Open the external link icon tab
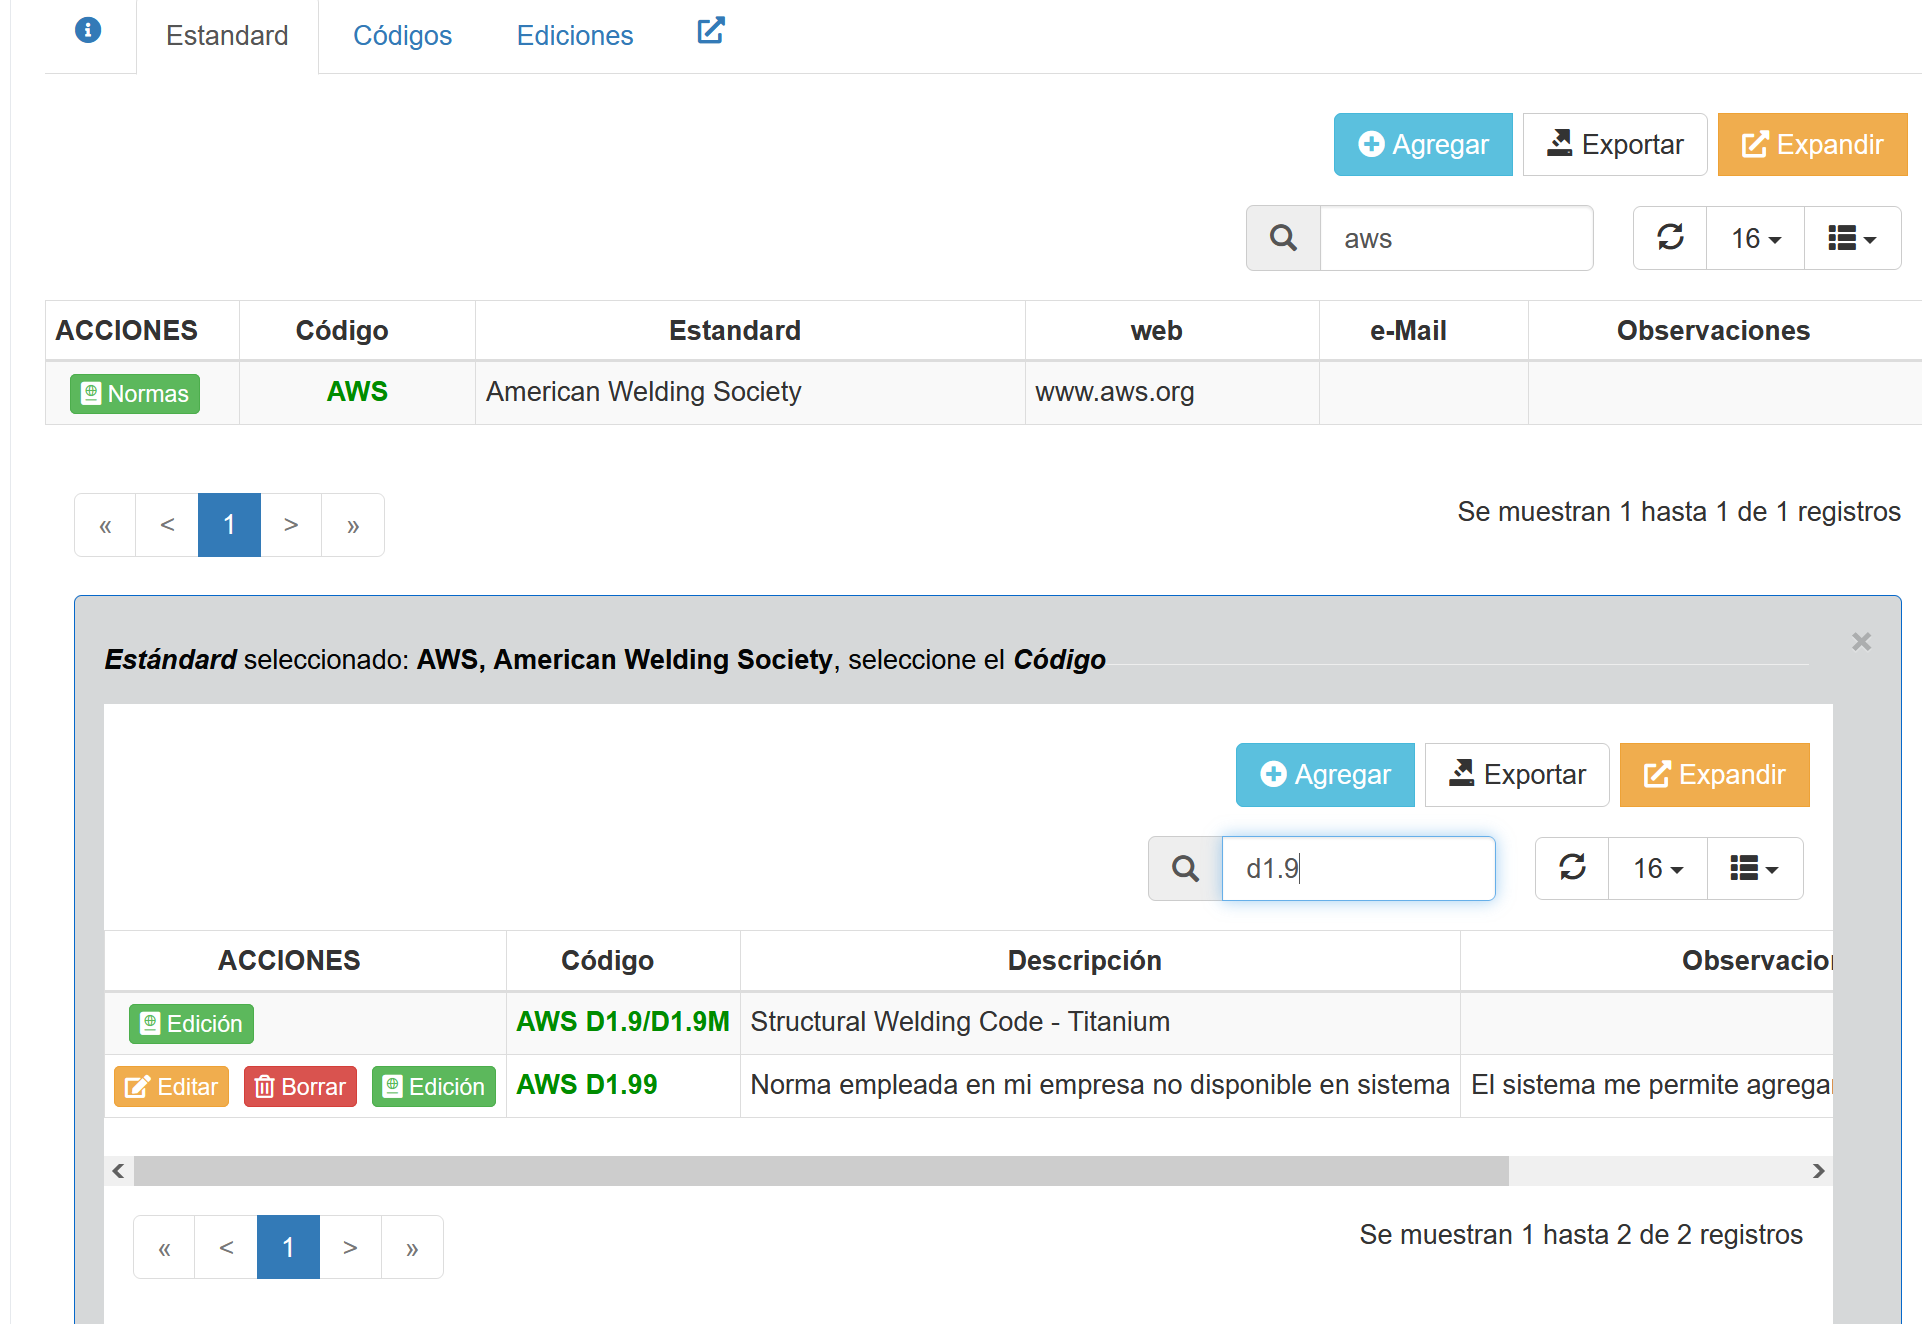1922x1324 pixels. pyautogui.click(x=710, y=31)
